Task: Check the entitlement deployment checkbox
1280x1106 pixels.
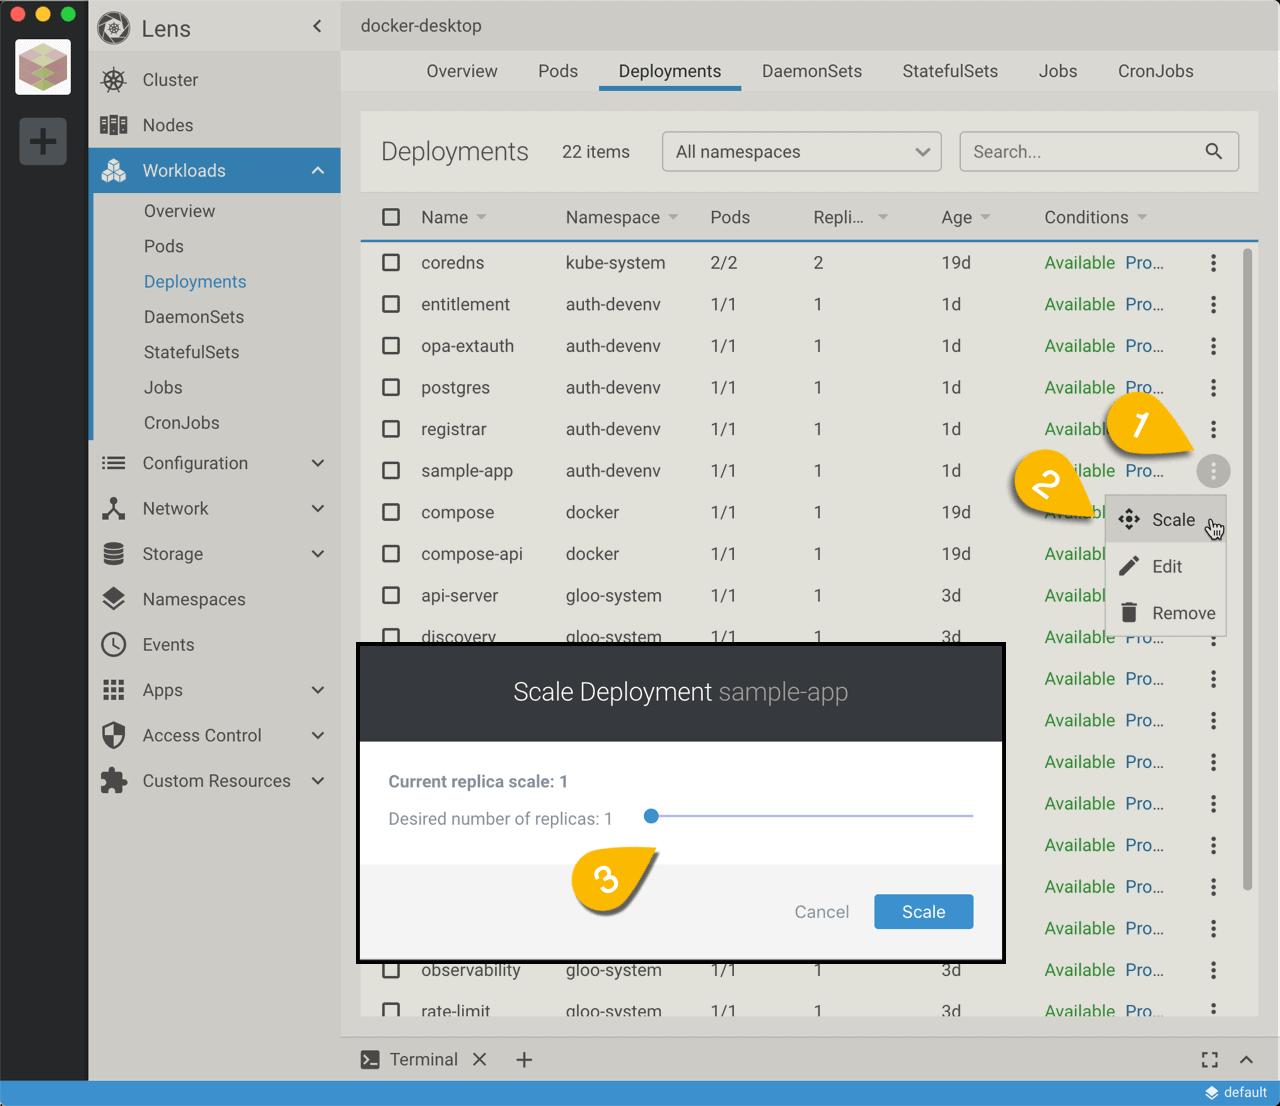Action: [x=391, y=304]
